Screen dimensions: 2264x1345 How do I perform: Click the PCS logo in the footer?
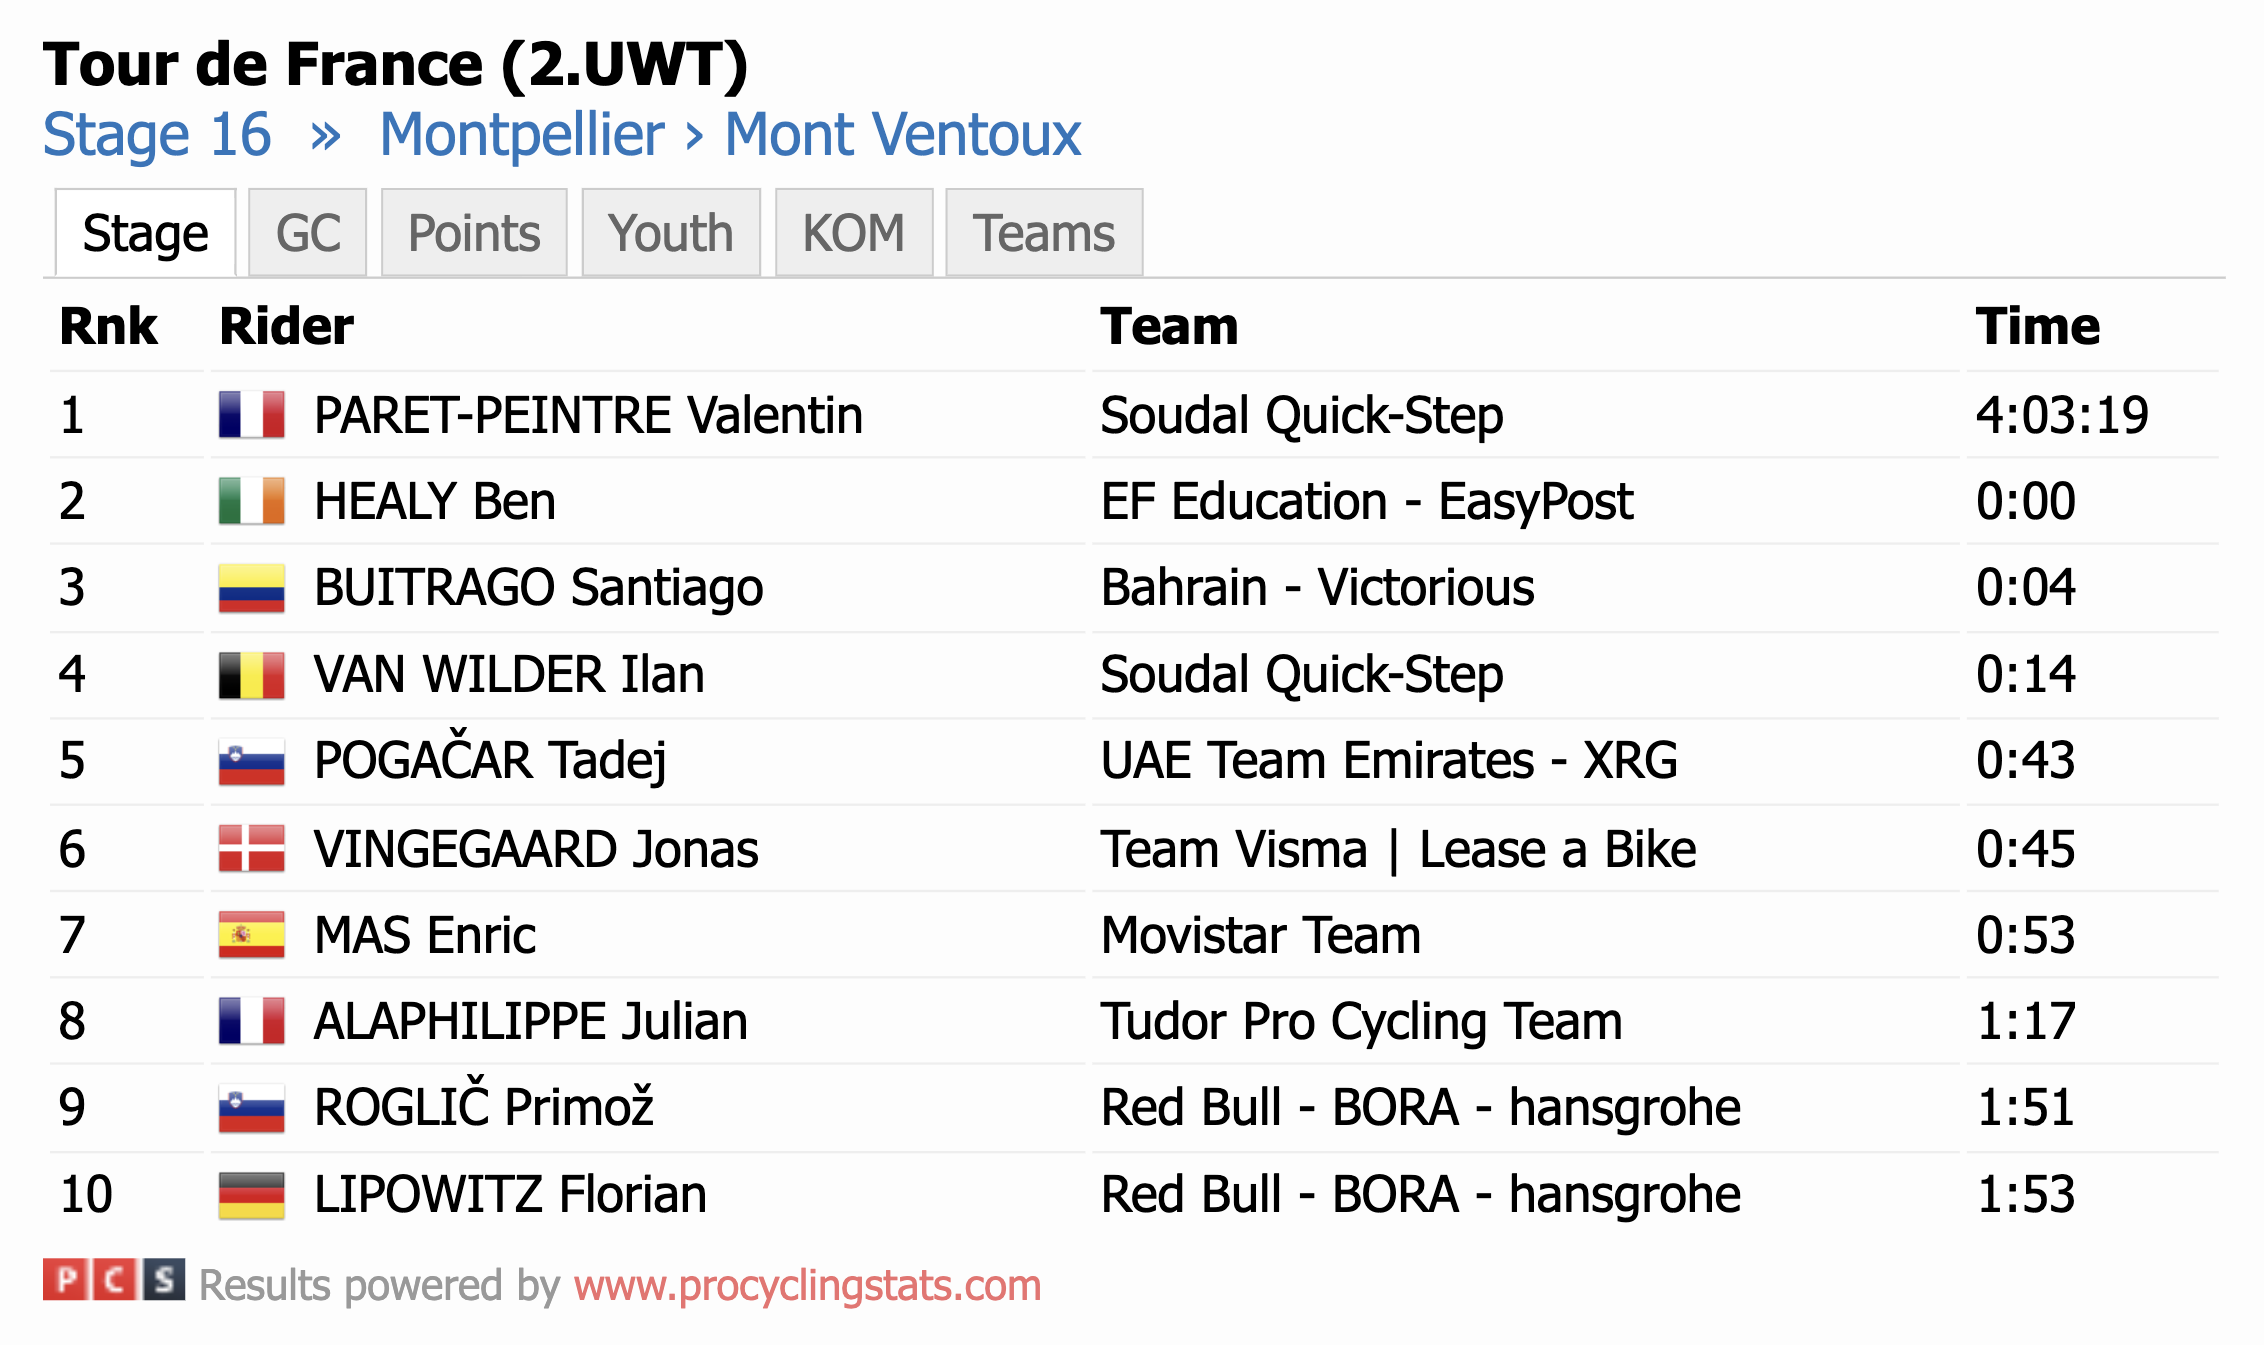114,1280
